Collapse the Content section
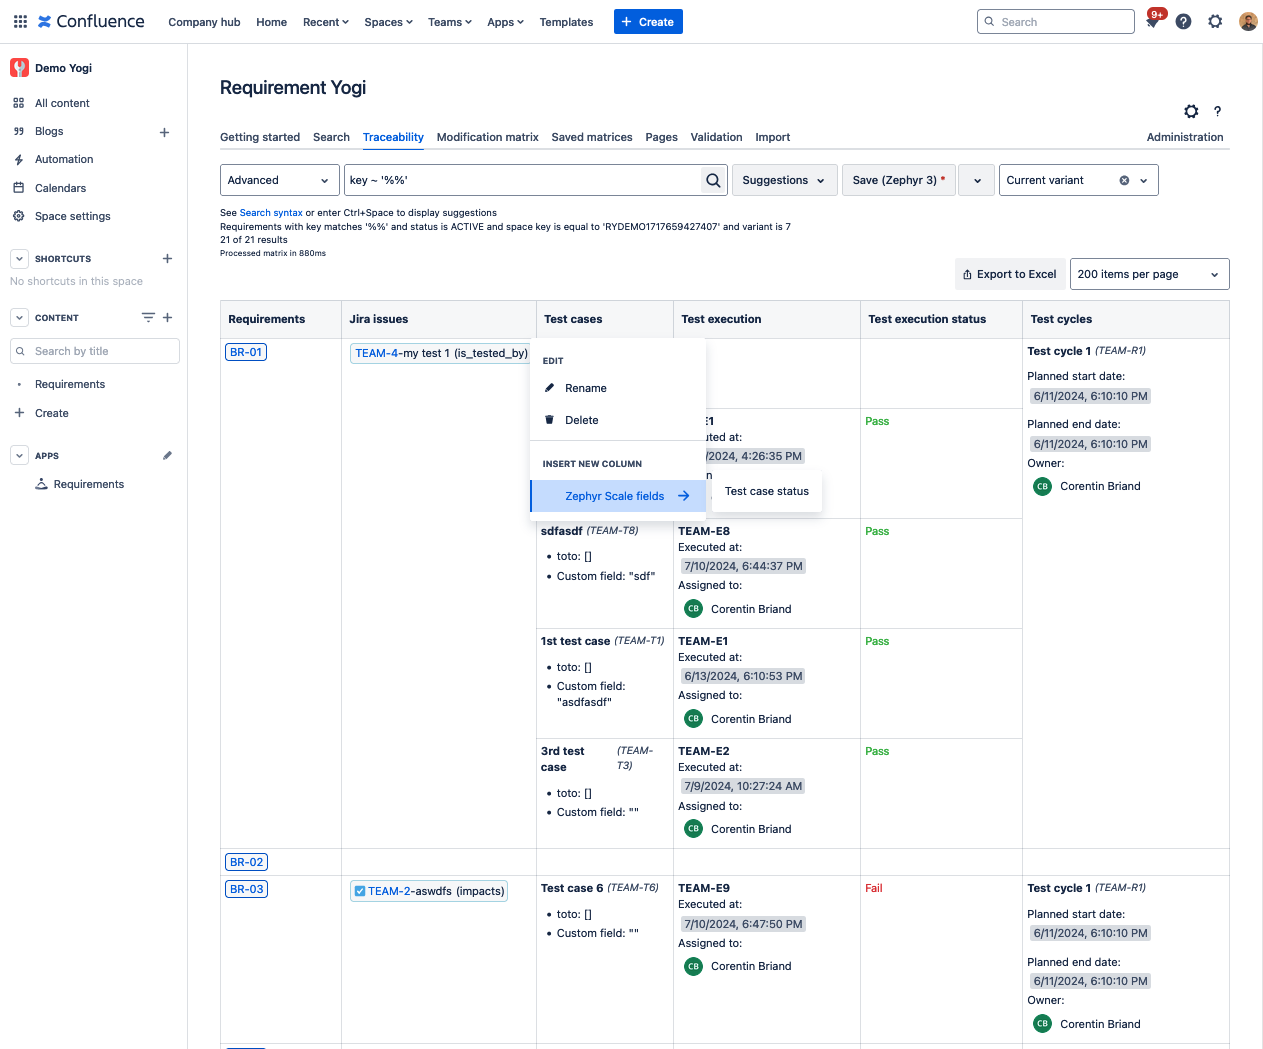This screenshot has width=1263, height=1049. pos(19,318)
